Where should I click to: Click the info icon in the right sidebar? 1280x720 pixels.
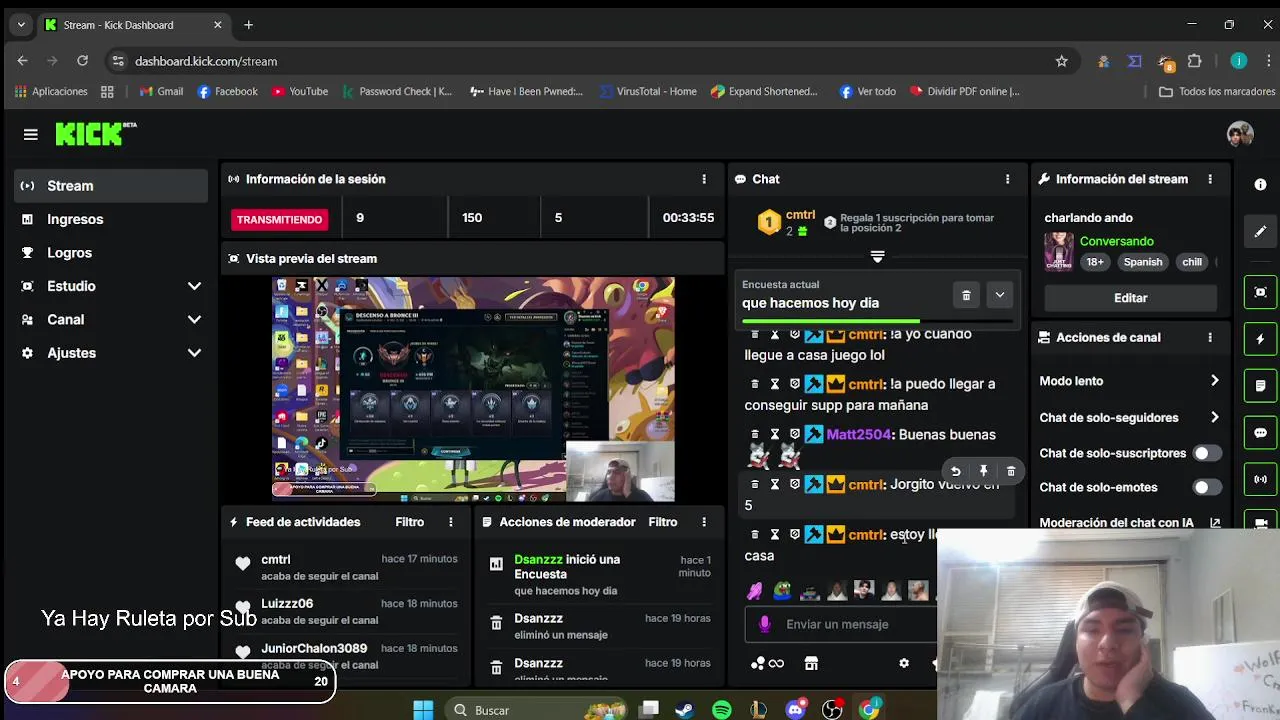1260,185
